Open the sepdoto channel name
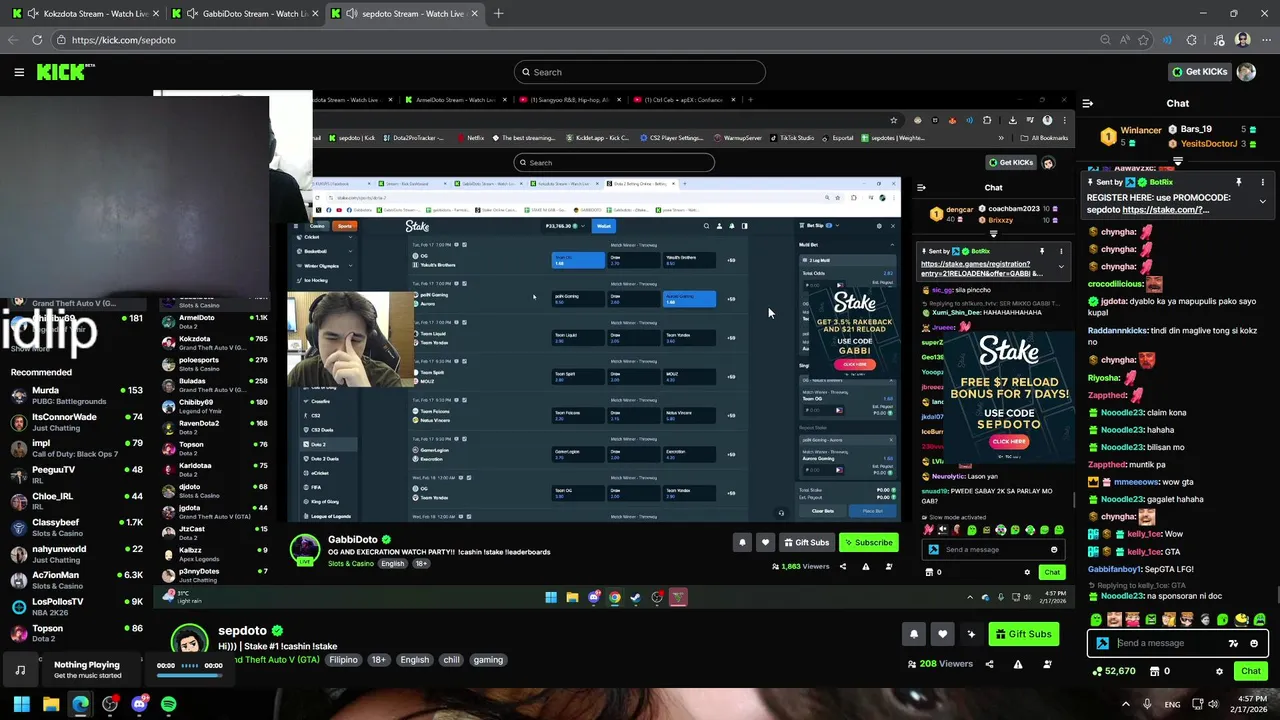 (242, 631)
